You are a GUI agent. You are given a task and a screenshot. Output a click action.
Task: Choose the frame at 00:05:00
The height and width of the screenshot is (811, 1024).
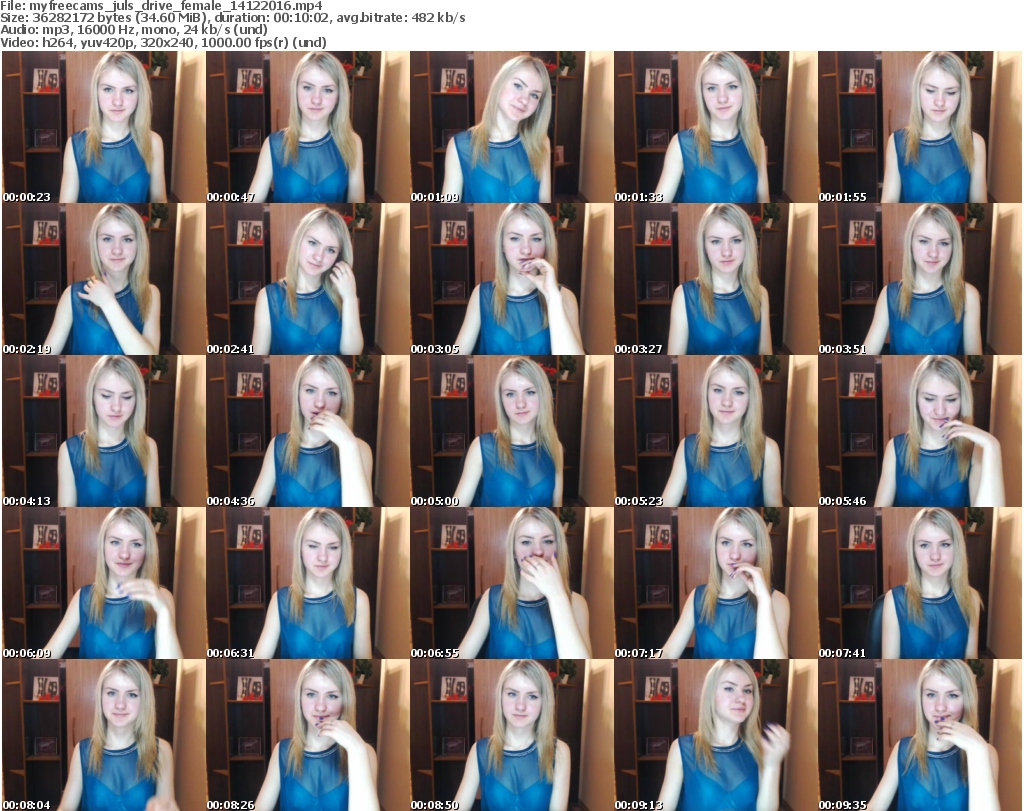(511, 431)
